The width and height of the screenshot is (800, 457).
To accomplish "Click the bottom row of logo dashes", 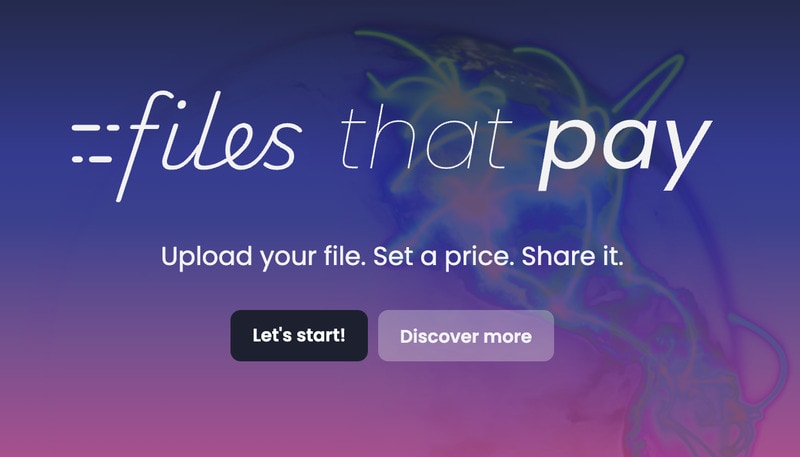I will 92,159.
